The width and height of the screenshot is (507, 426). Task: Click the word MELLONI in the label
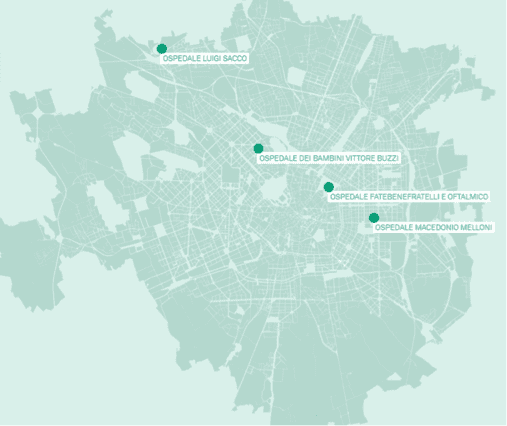pyautogui.click(x=476, y=228)
